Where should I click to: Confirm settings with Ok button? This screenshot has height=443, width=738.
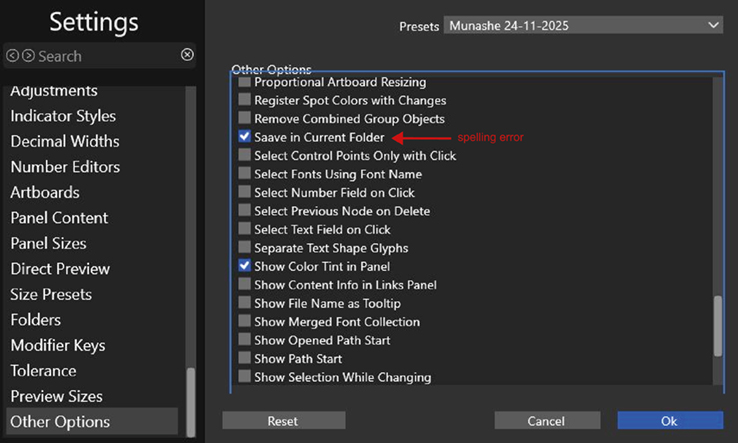[668, 421]
